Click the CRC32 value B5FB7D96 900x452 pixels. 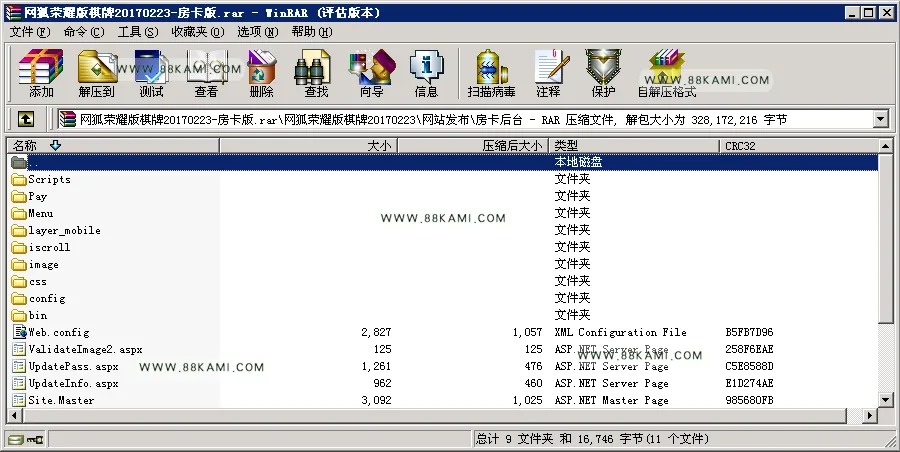pos(749,332)
